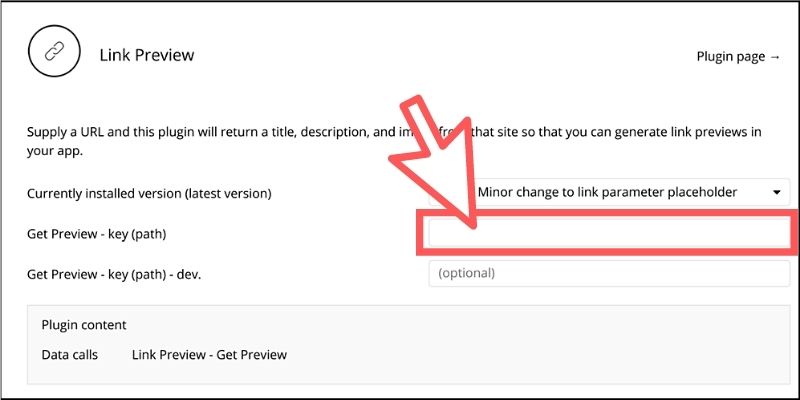The image size is (800, 400).
Task: Click the version dropdown caret arrow
Action: point(777,193)
